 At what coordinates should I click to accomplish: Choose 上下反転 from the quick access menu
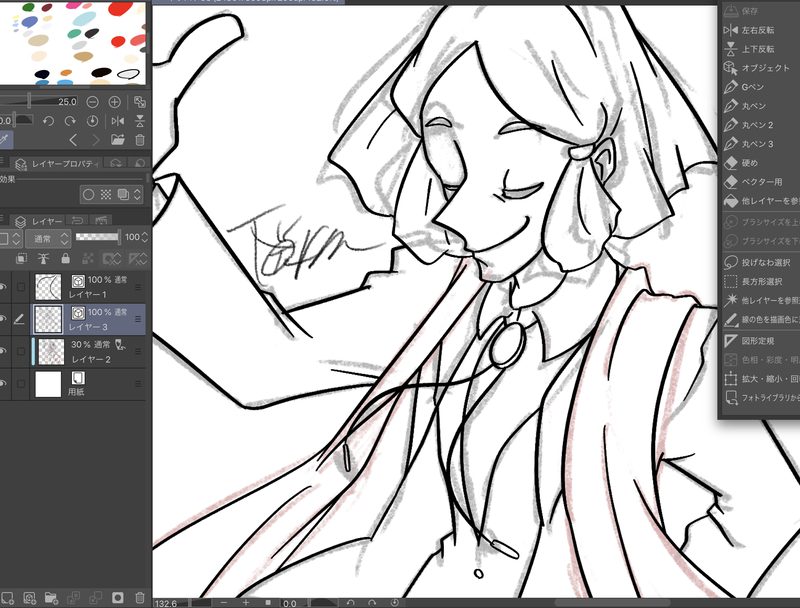(760, 49)
